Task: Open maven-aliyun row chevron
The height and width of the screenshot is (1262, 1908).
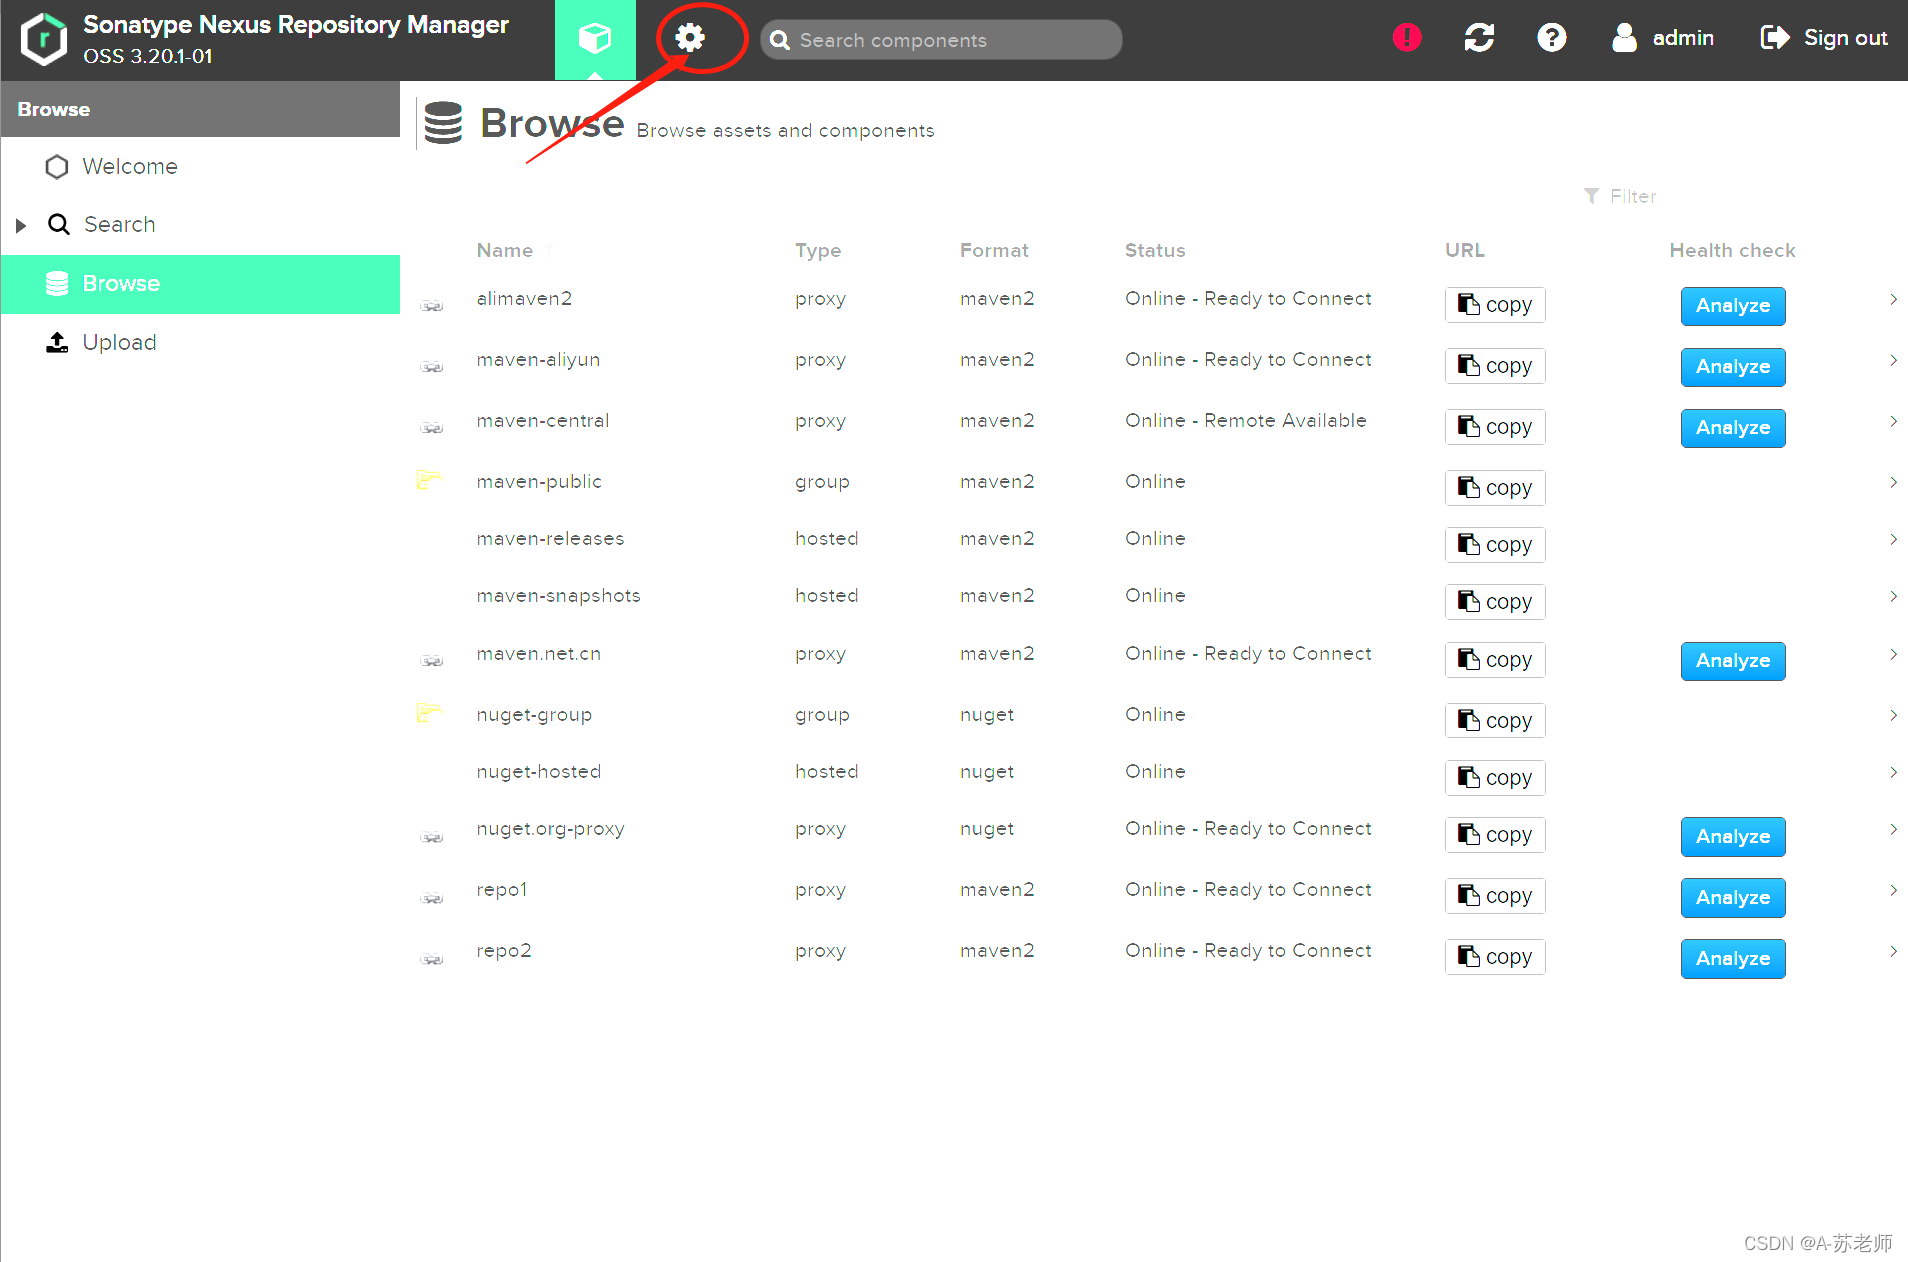Action: (1893, 360)
